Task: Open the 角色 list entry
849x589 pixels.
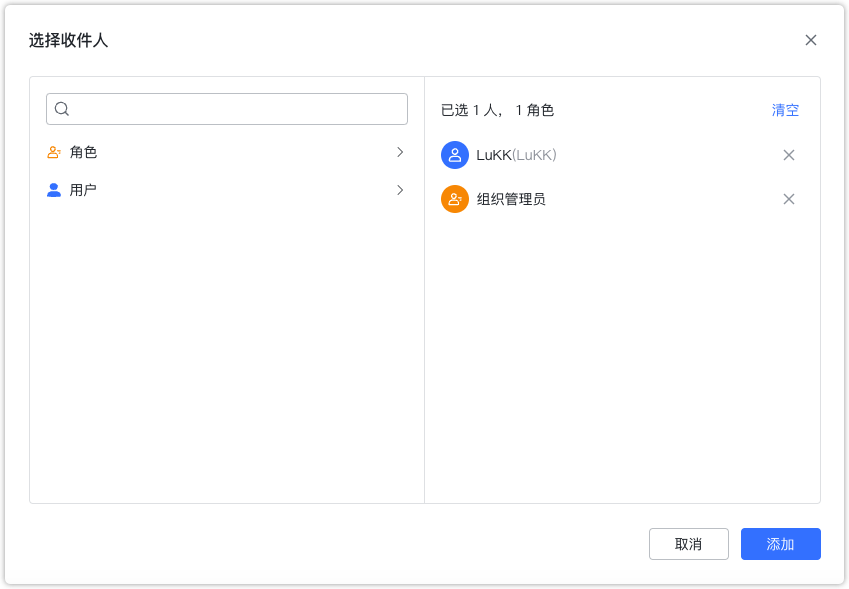Action: [82, 152]
